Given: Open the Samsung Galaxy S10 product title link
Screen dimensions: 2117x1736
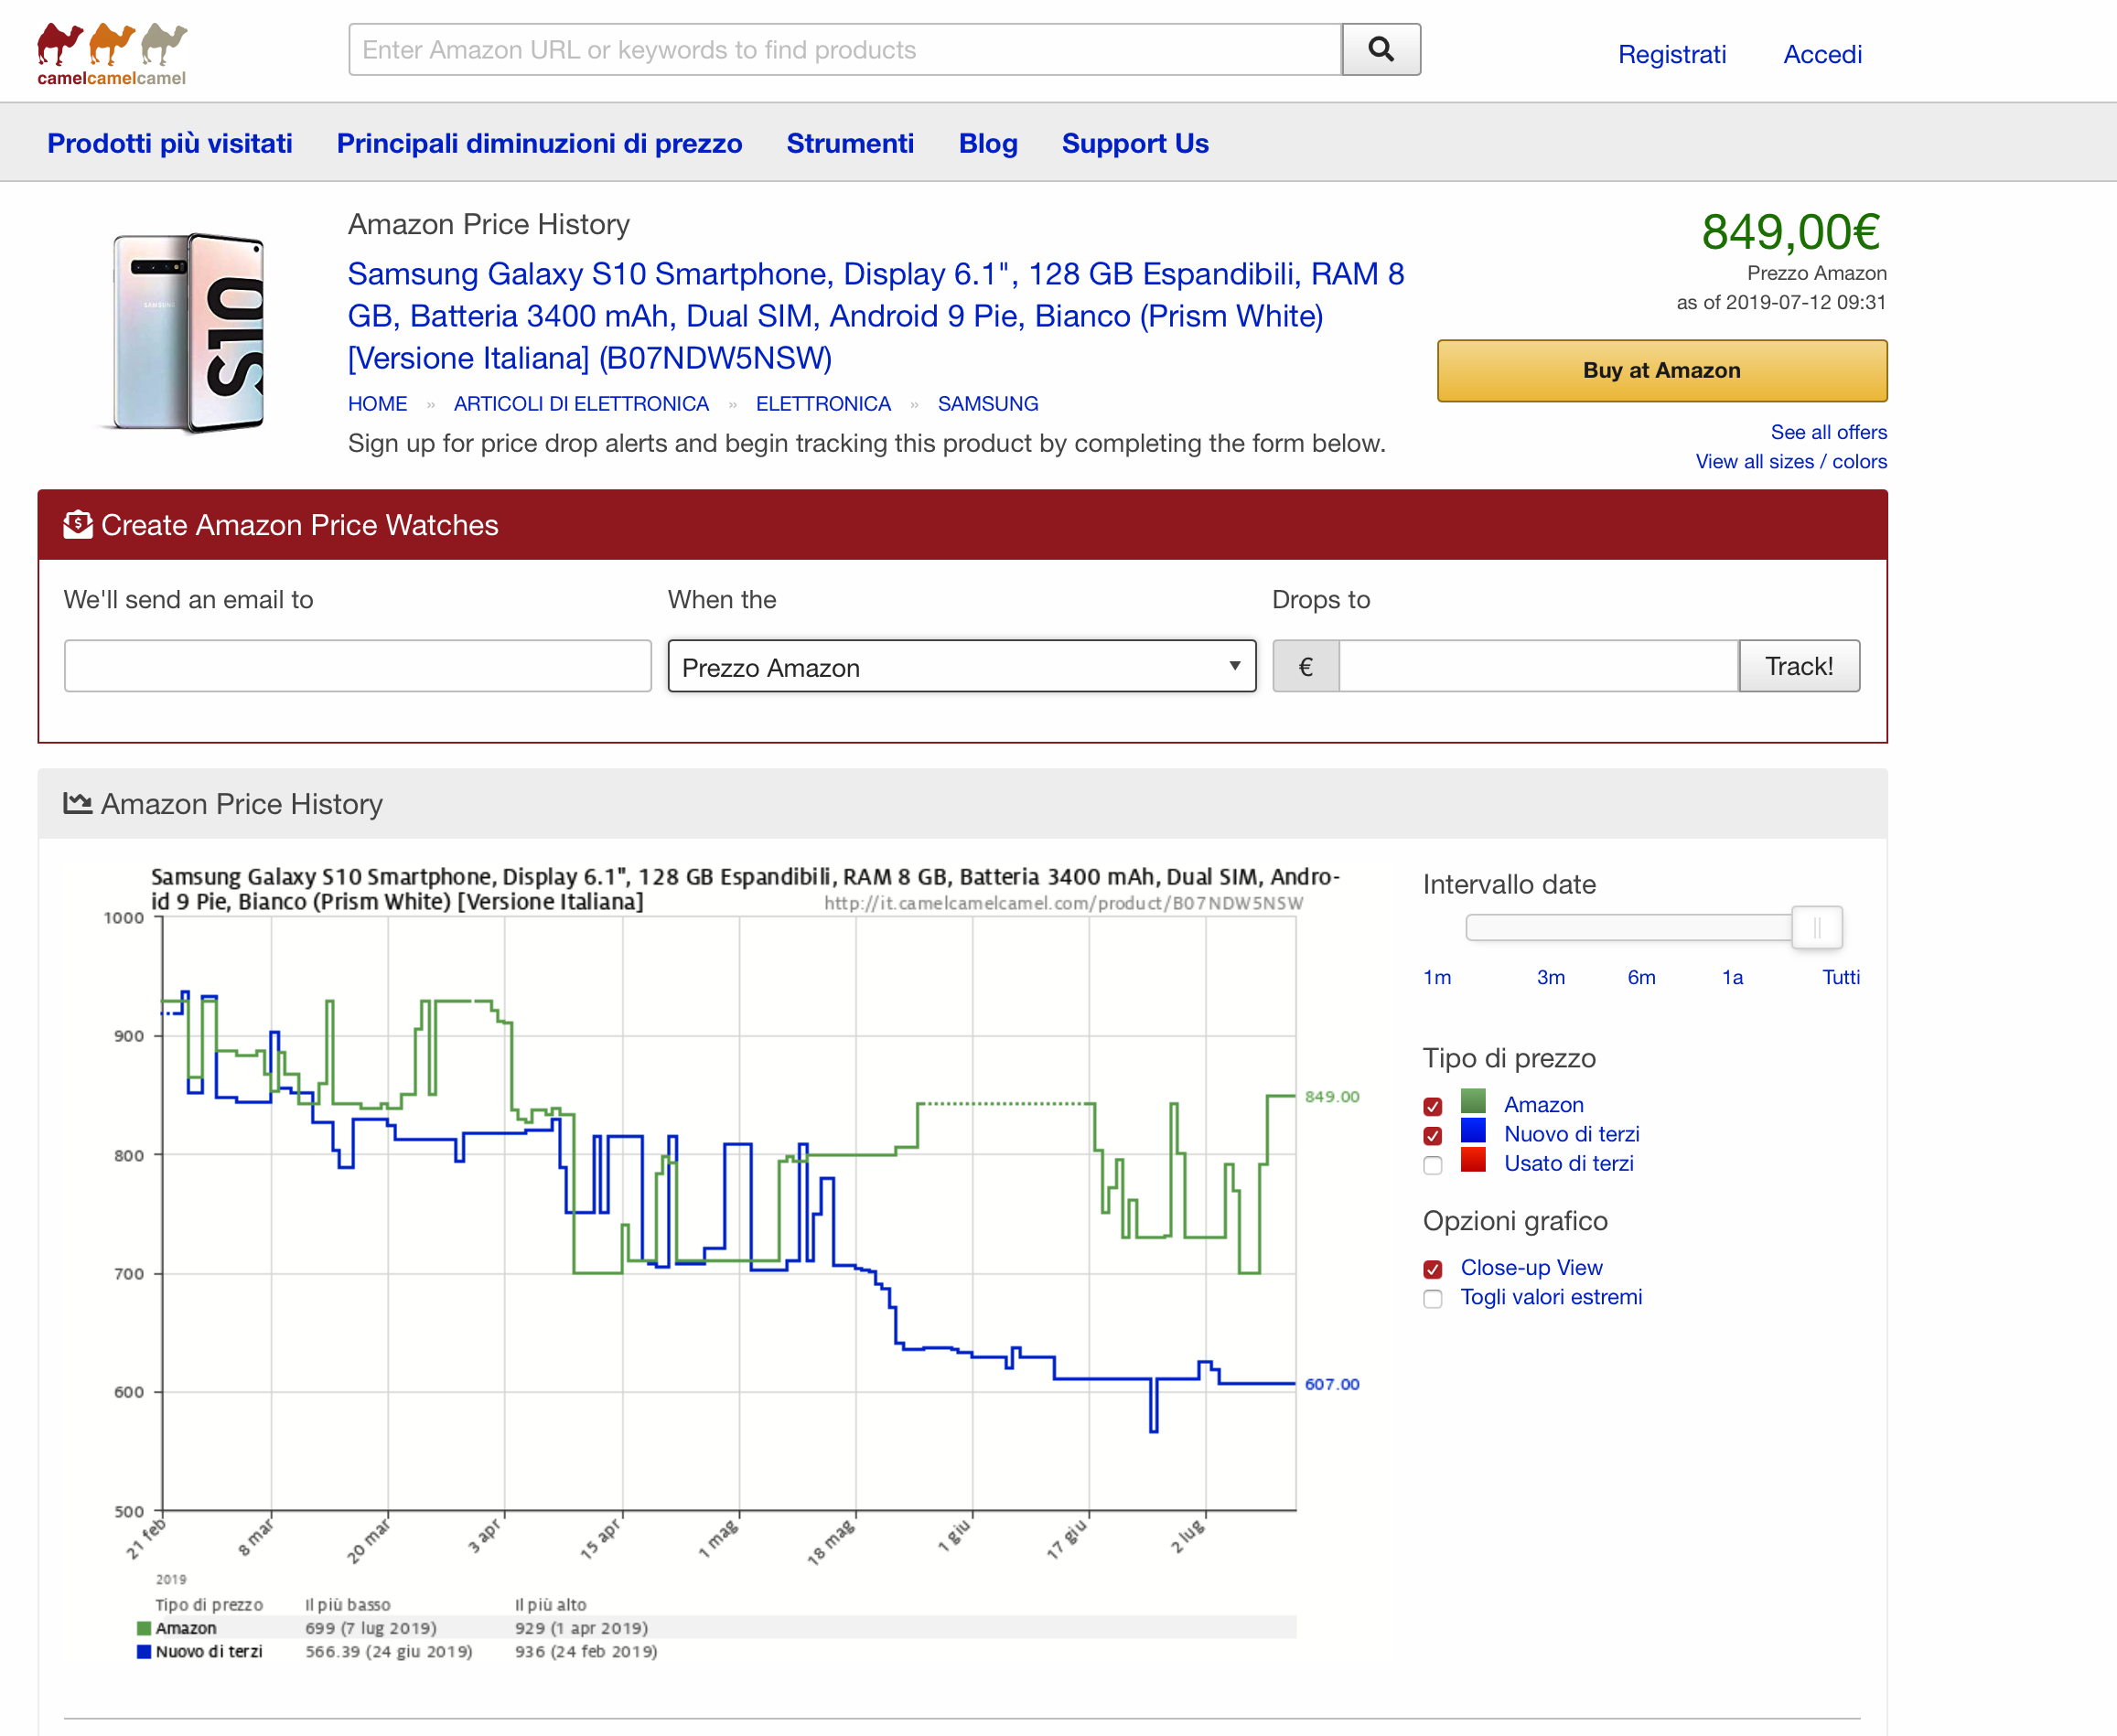Looking at the screenshot, I should tap(875, 316).
